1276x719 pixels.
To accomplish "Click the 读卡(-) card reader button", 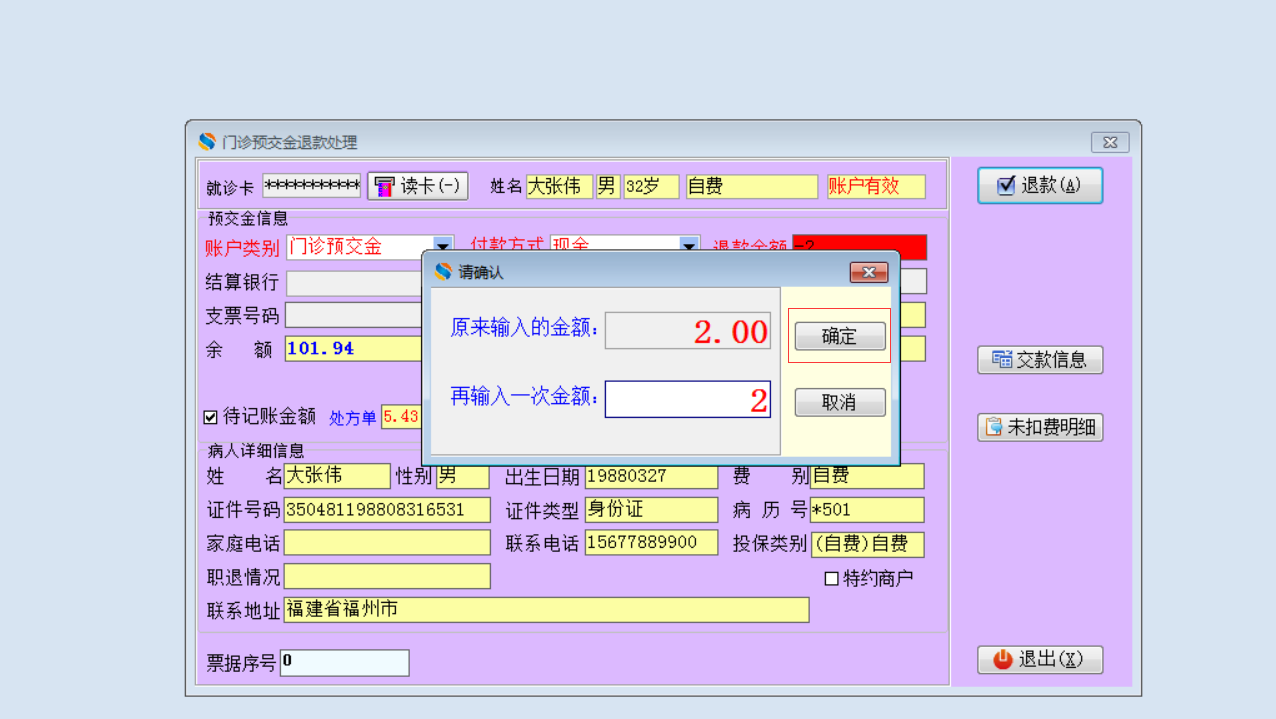I will [x=418, y=186].
